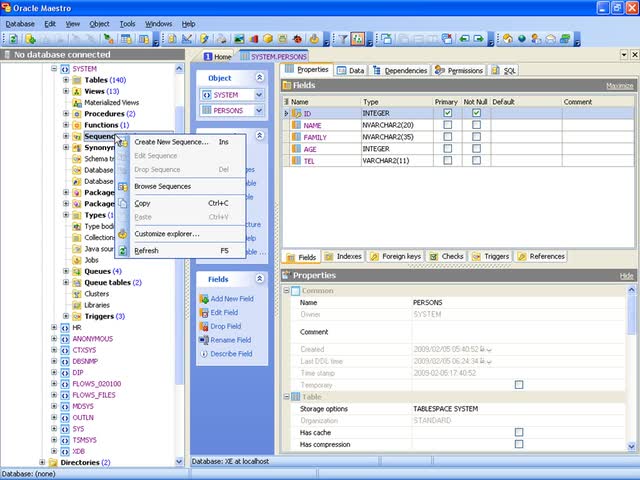Click the lightning script toolbar icon
640x480 pixels.
(204, 39)
